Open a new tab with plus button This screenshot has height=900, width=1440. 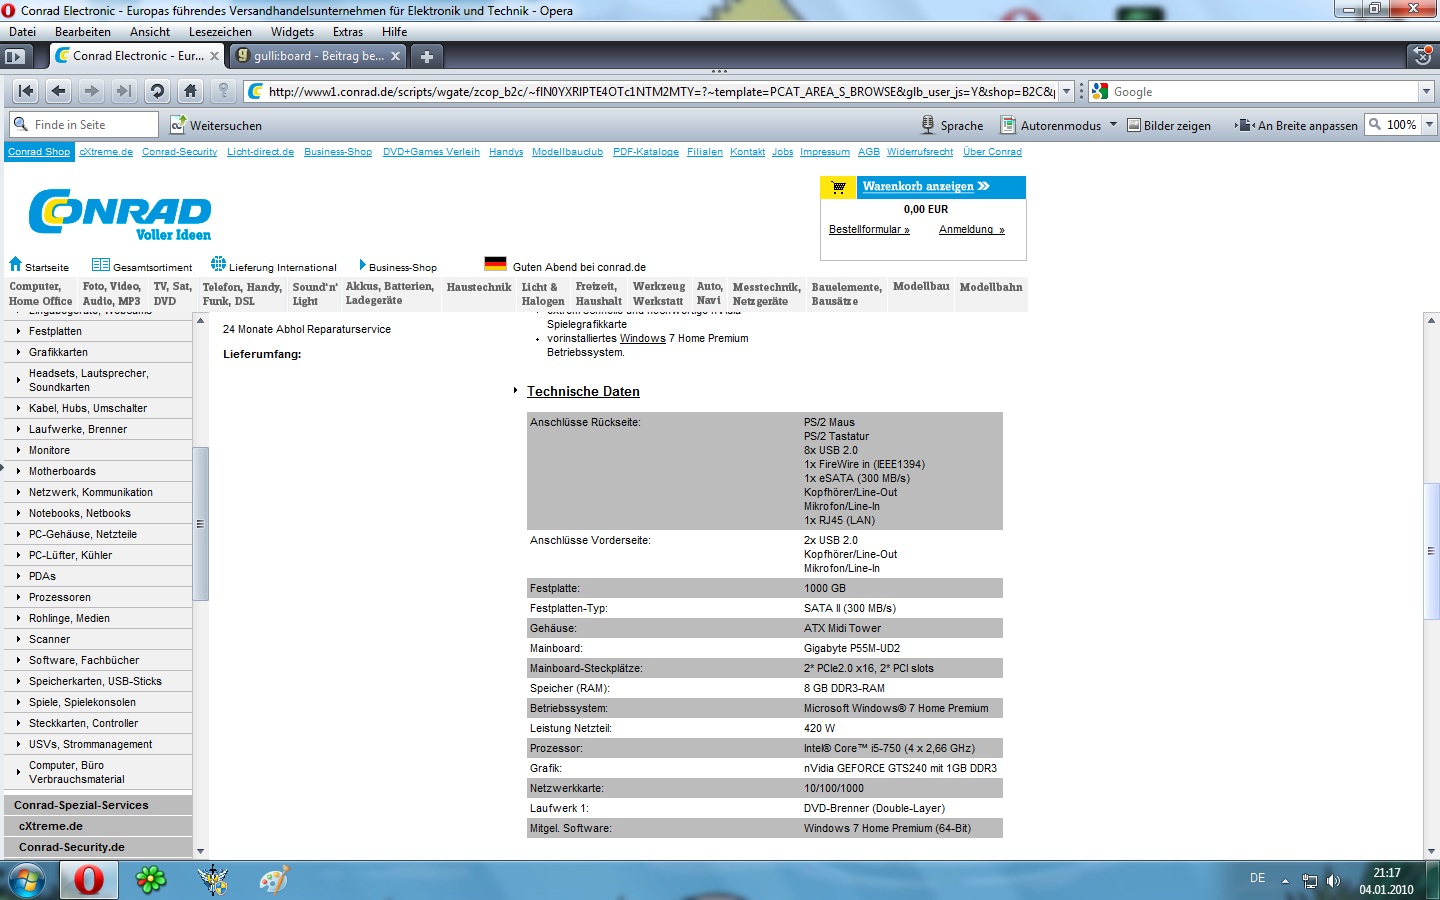pyautogui.click(x=427, y=56)
